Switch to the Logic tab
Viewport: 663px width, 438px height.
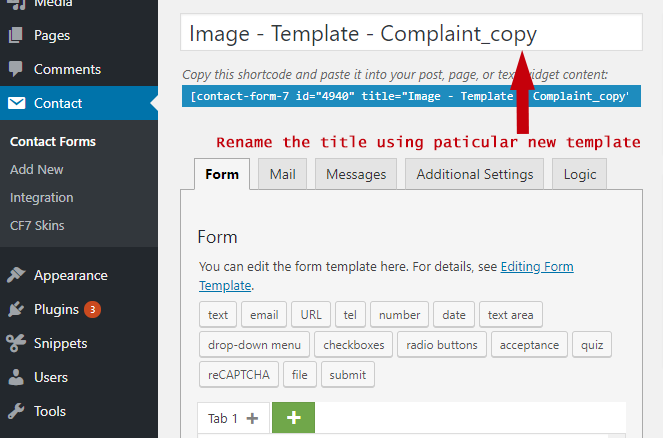[x=579, y=174]
